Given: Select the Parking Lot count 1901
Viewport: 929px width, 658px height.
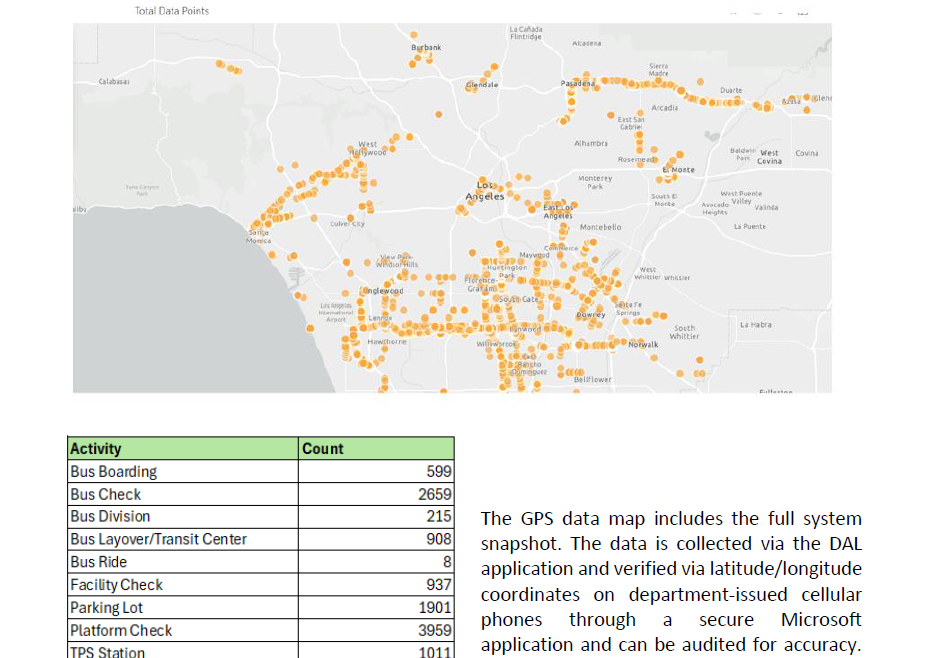Looking at the screenshot, I should 434,608.
